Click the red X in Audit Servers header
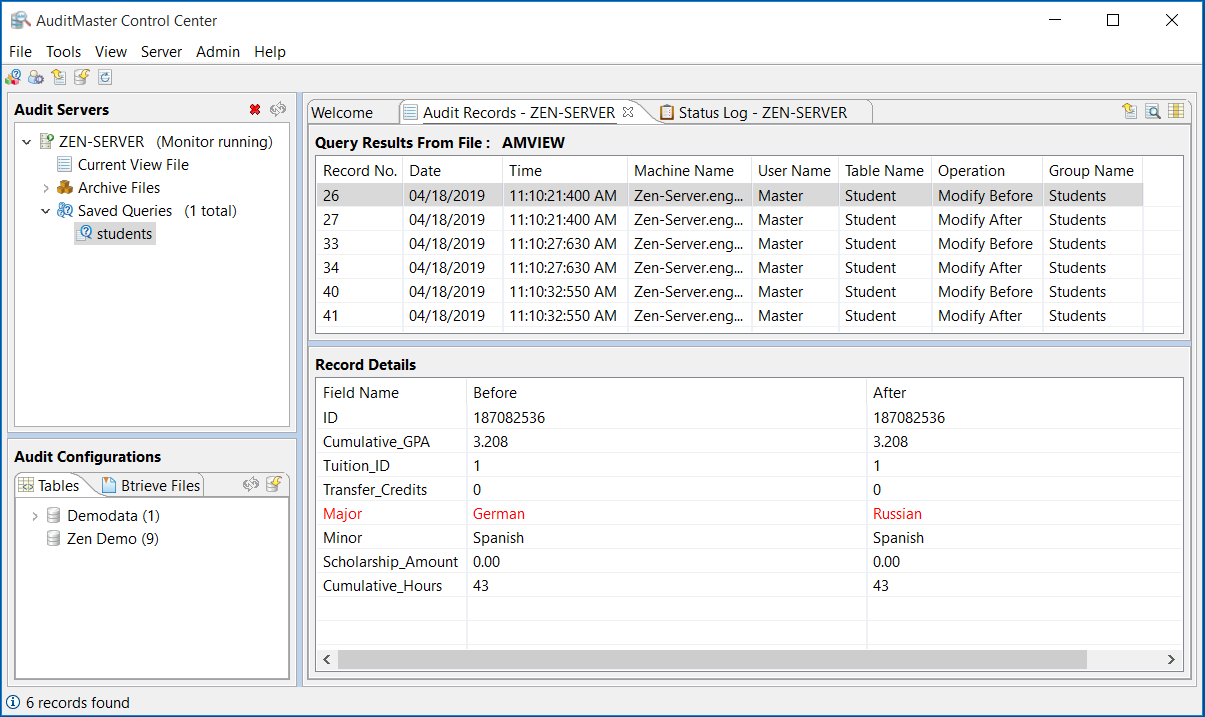This screenshot has width=1205, height=717. [x=255, y=110]
